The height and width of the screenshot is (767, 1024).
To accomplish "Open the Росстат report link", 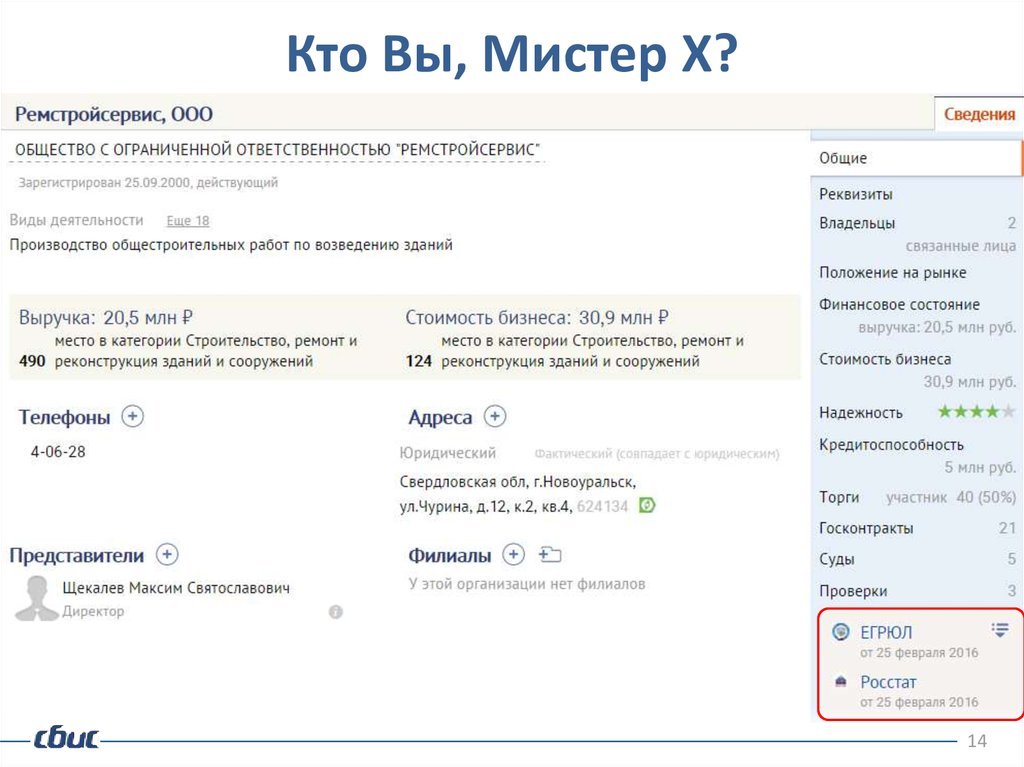I will click(888, 682).
